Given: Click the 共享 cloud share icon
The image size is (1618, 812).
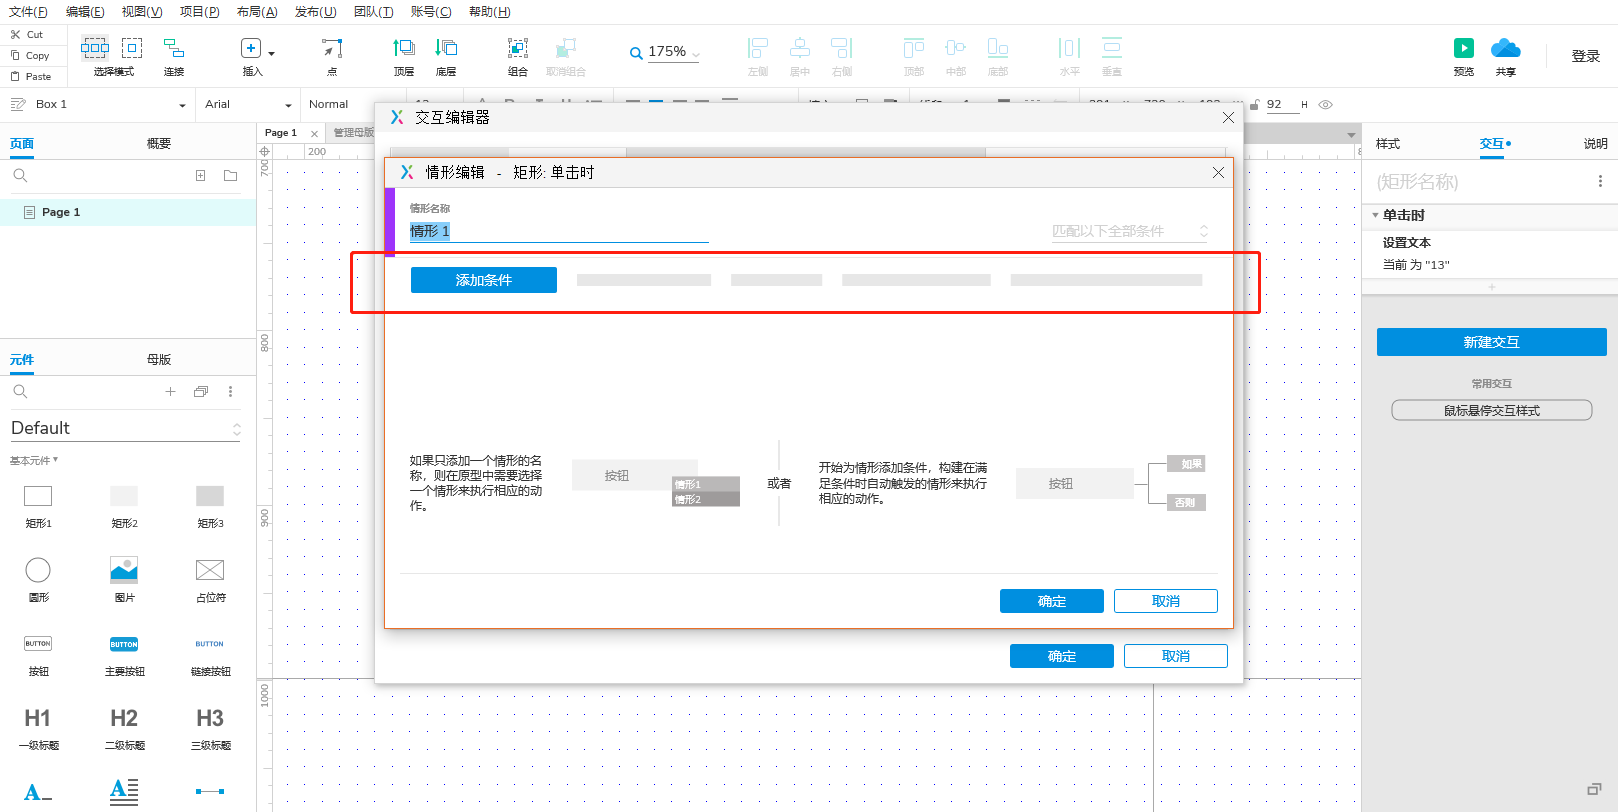Looking at the screenshot, I should click(1506, 48).
